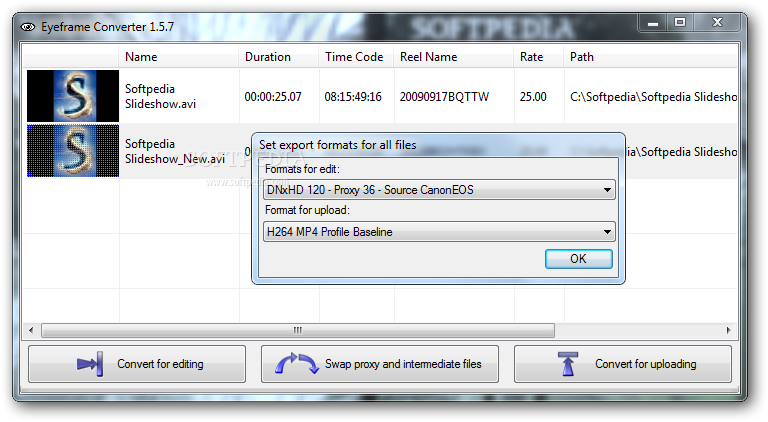Viewport: 768px width, 422px height.
Task: Click the swap arrows icon
Action: pos(297,364)
